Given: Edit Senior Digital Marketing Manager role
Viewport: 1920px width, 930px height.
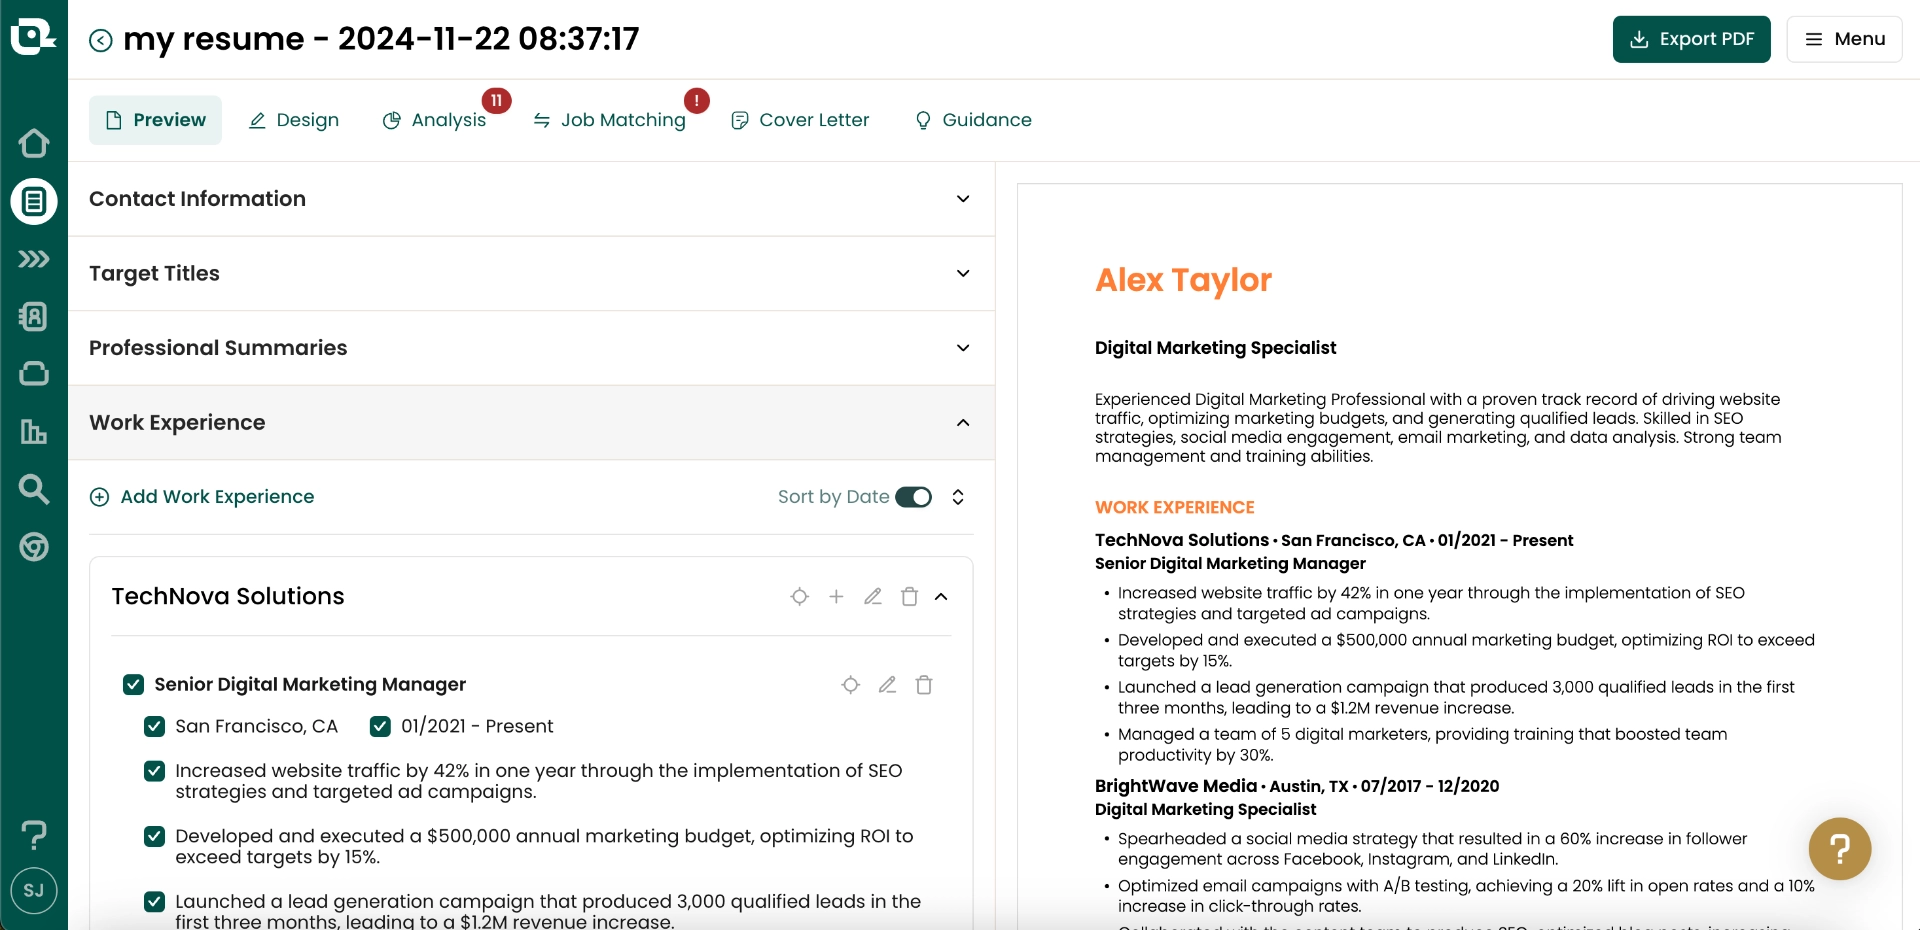Looking at the screenshot, I should [887, 685].
